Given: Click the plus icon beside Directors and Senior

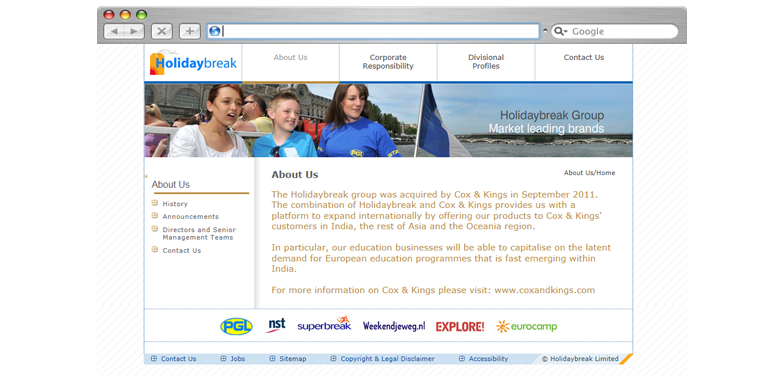Looking at the screenshot, I should point(155,229).
